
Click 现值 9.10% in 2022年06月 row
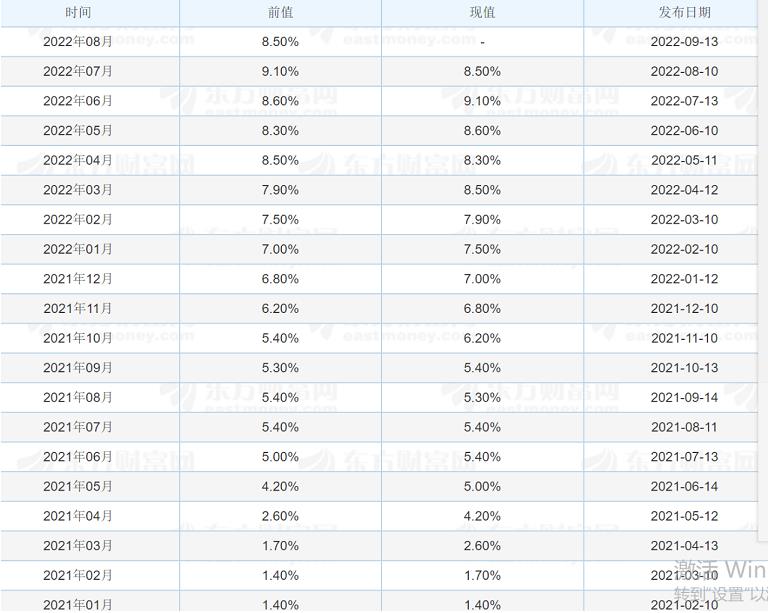[x=482, y=101]
